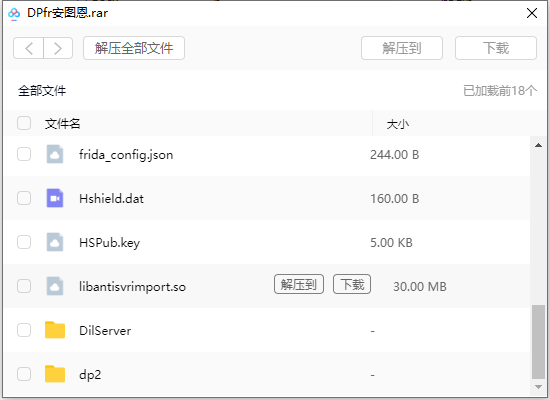
Task: Check the box for Hshield.dat
Action: [x=24, y=198]
